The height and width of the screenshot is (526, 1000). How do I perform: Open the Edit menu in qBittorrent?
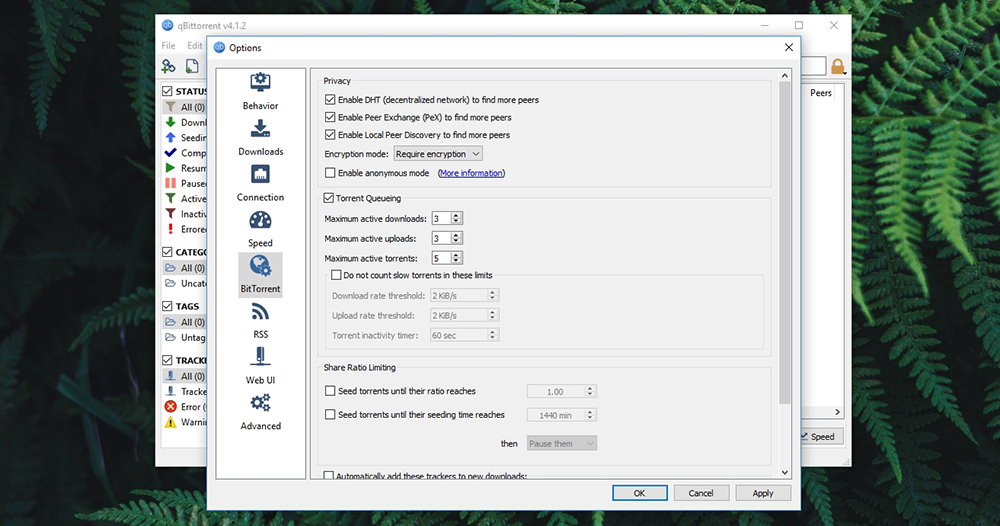(195, 45)
